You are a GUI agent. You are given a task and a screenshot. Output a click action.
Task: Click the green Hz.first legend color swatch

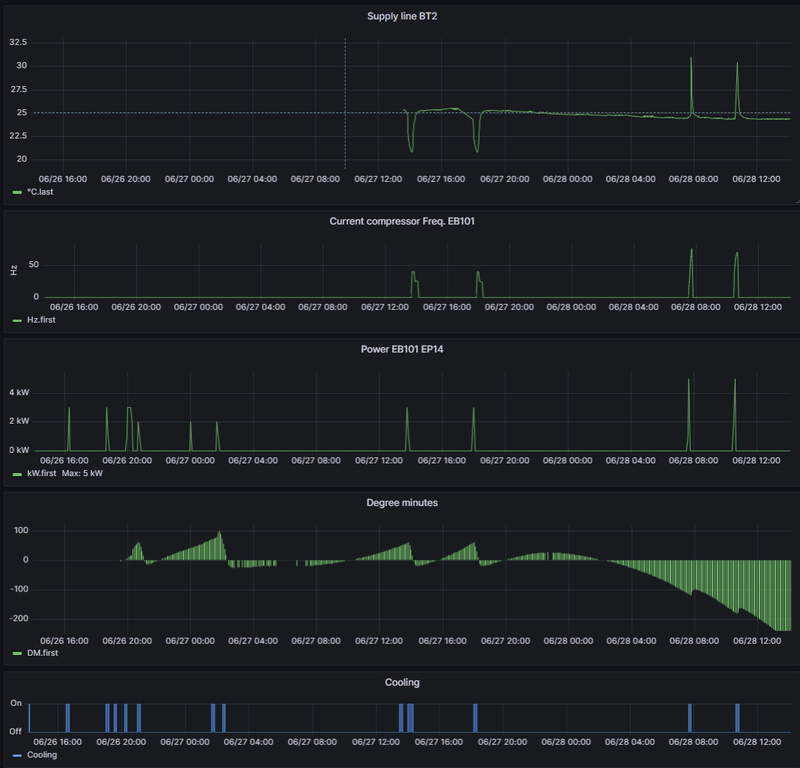point(17,320)
